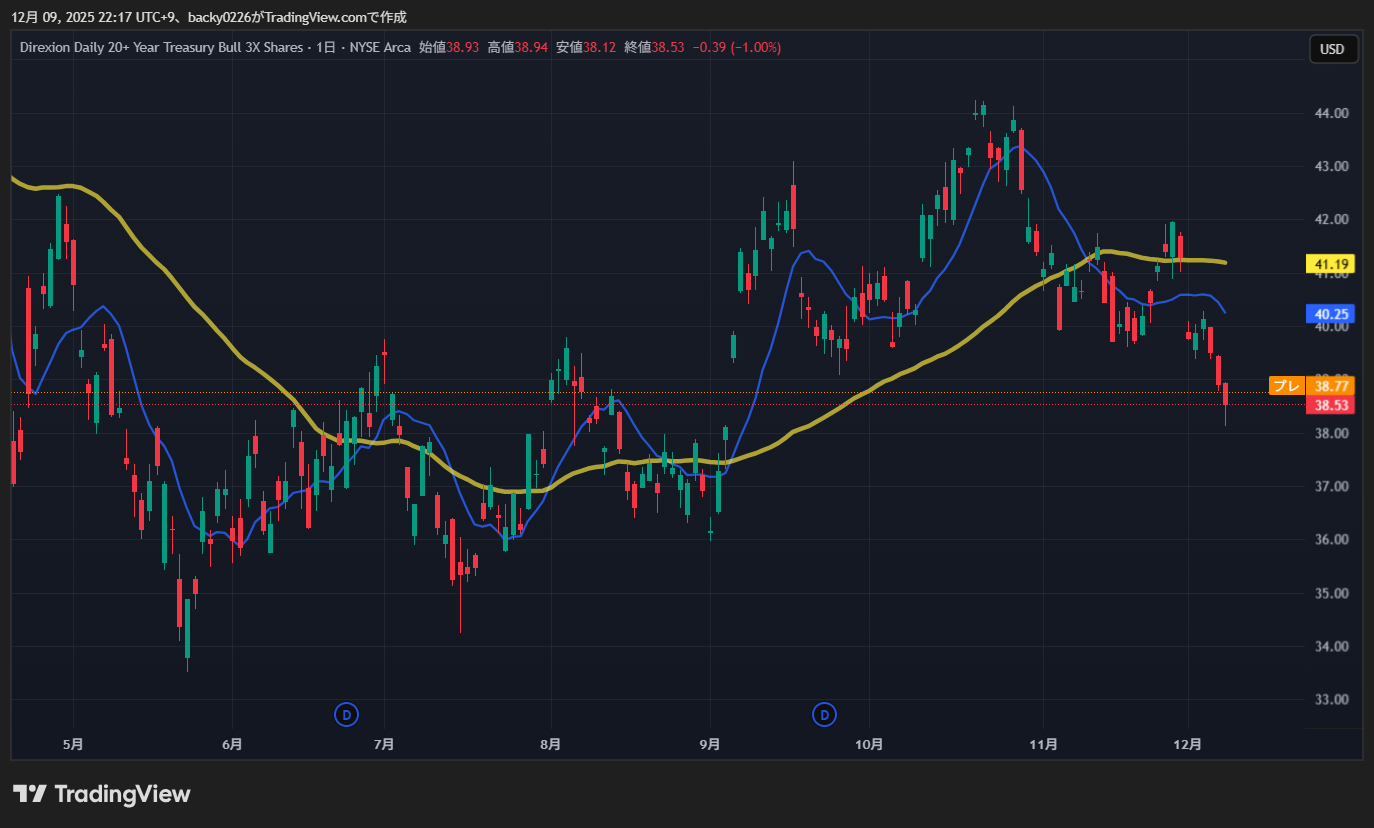This screenshot has height=828, width=1374.
Task: Click the 始値 38.93 open value
Action: pos(449,47)
